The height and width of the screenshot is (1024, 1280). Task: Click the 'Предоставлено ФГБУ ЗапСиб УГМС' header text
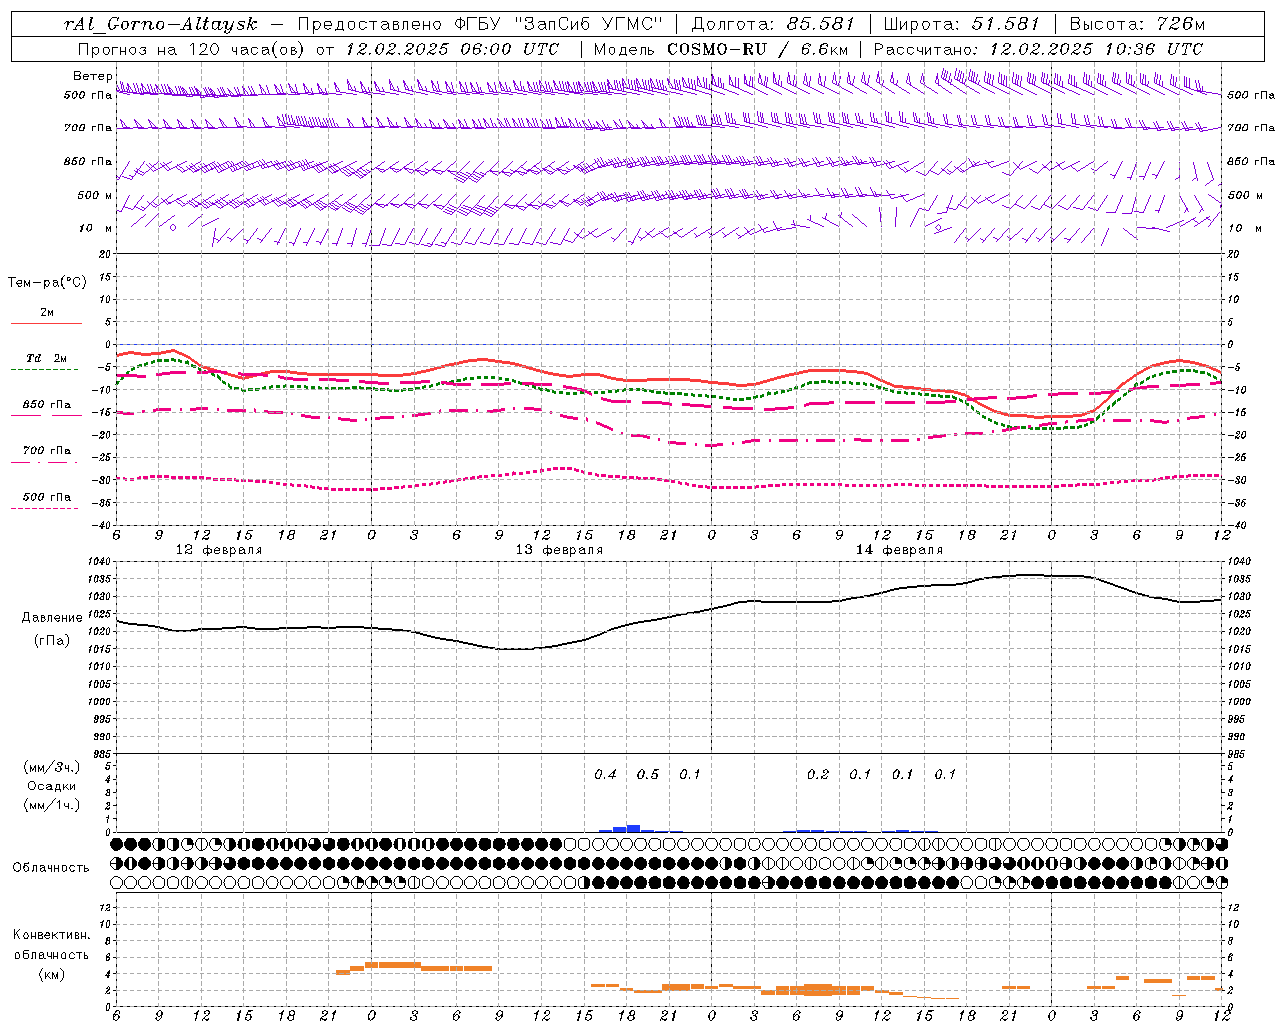(481, 24)
